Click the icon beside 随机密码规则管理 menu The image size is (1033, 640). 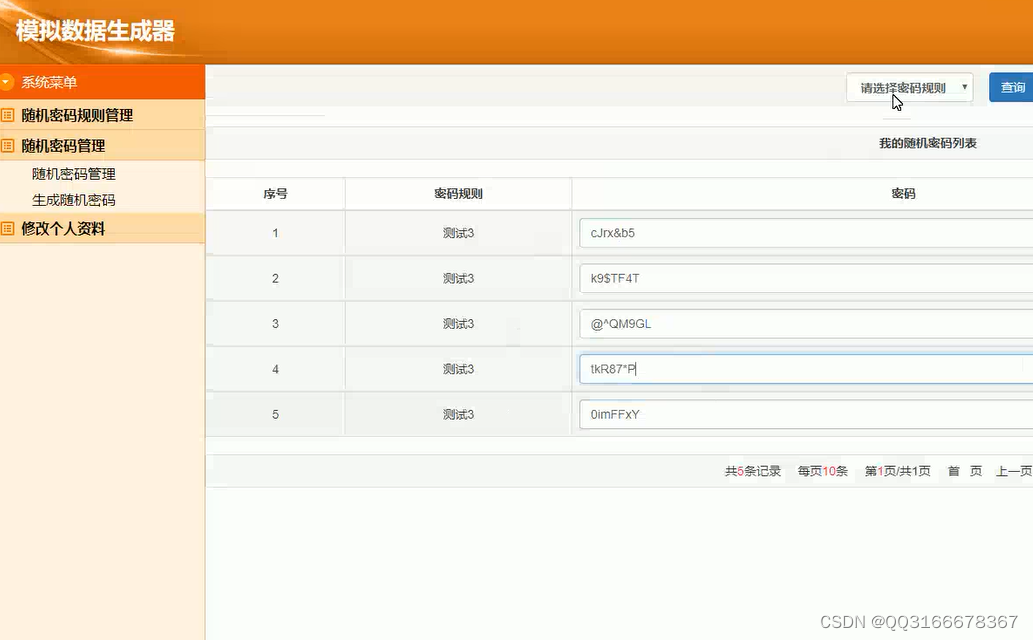pyautogui.click(x=11, y=115)
